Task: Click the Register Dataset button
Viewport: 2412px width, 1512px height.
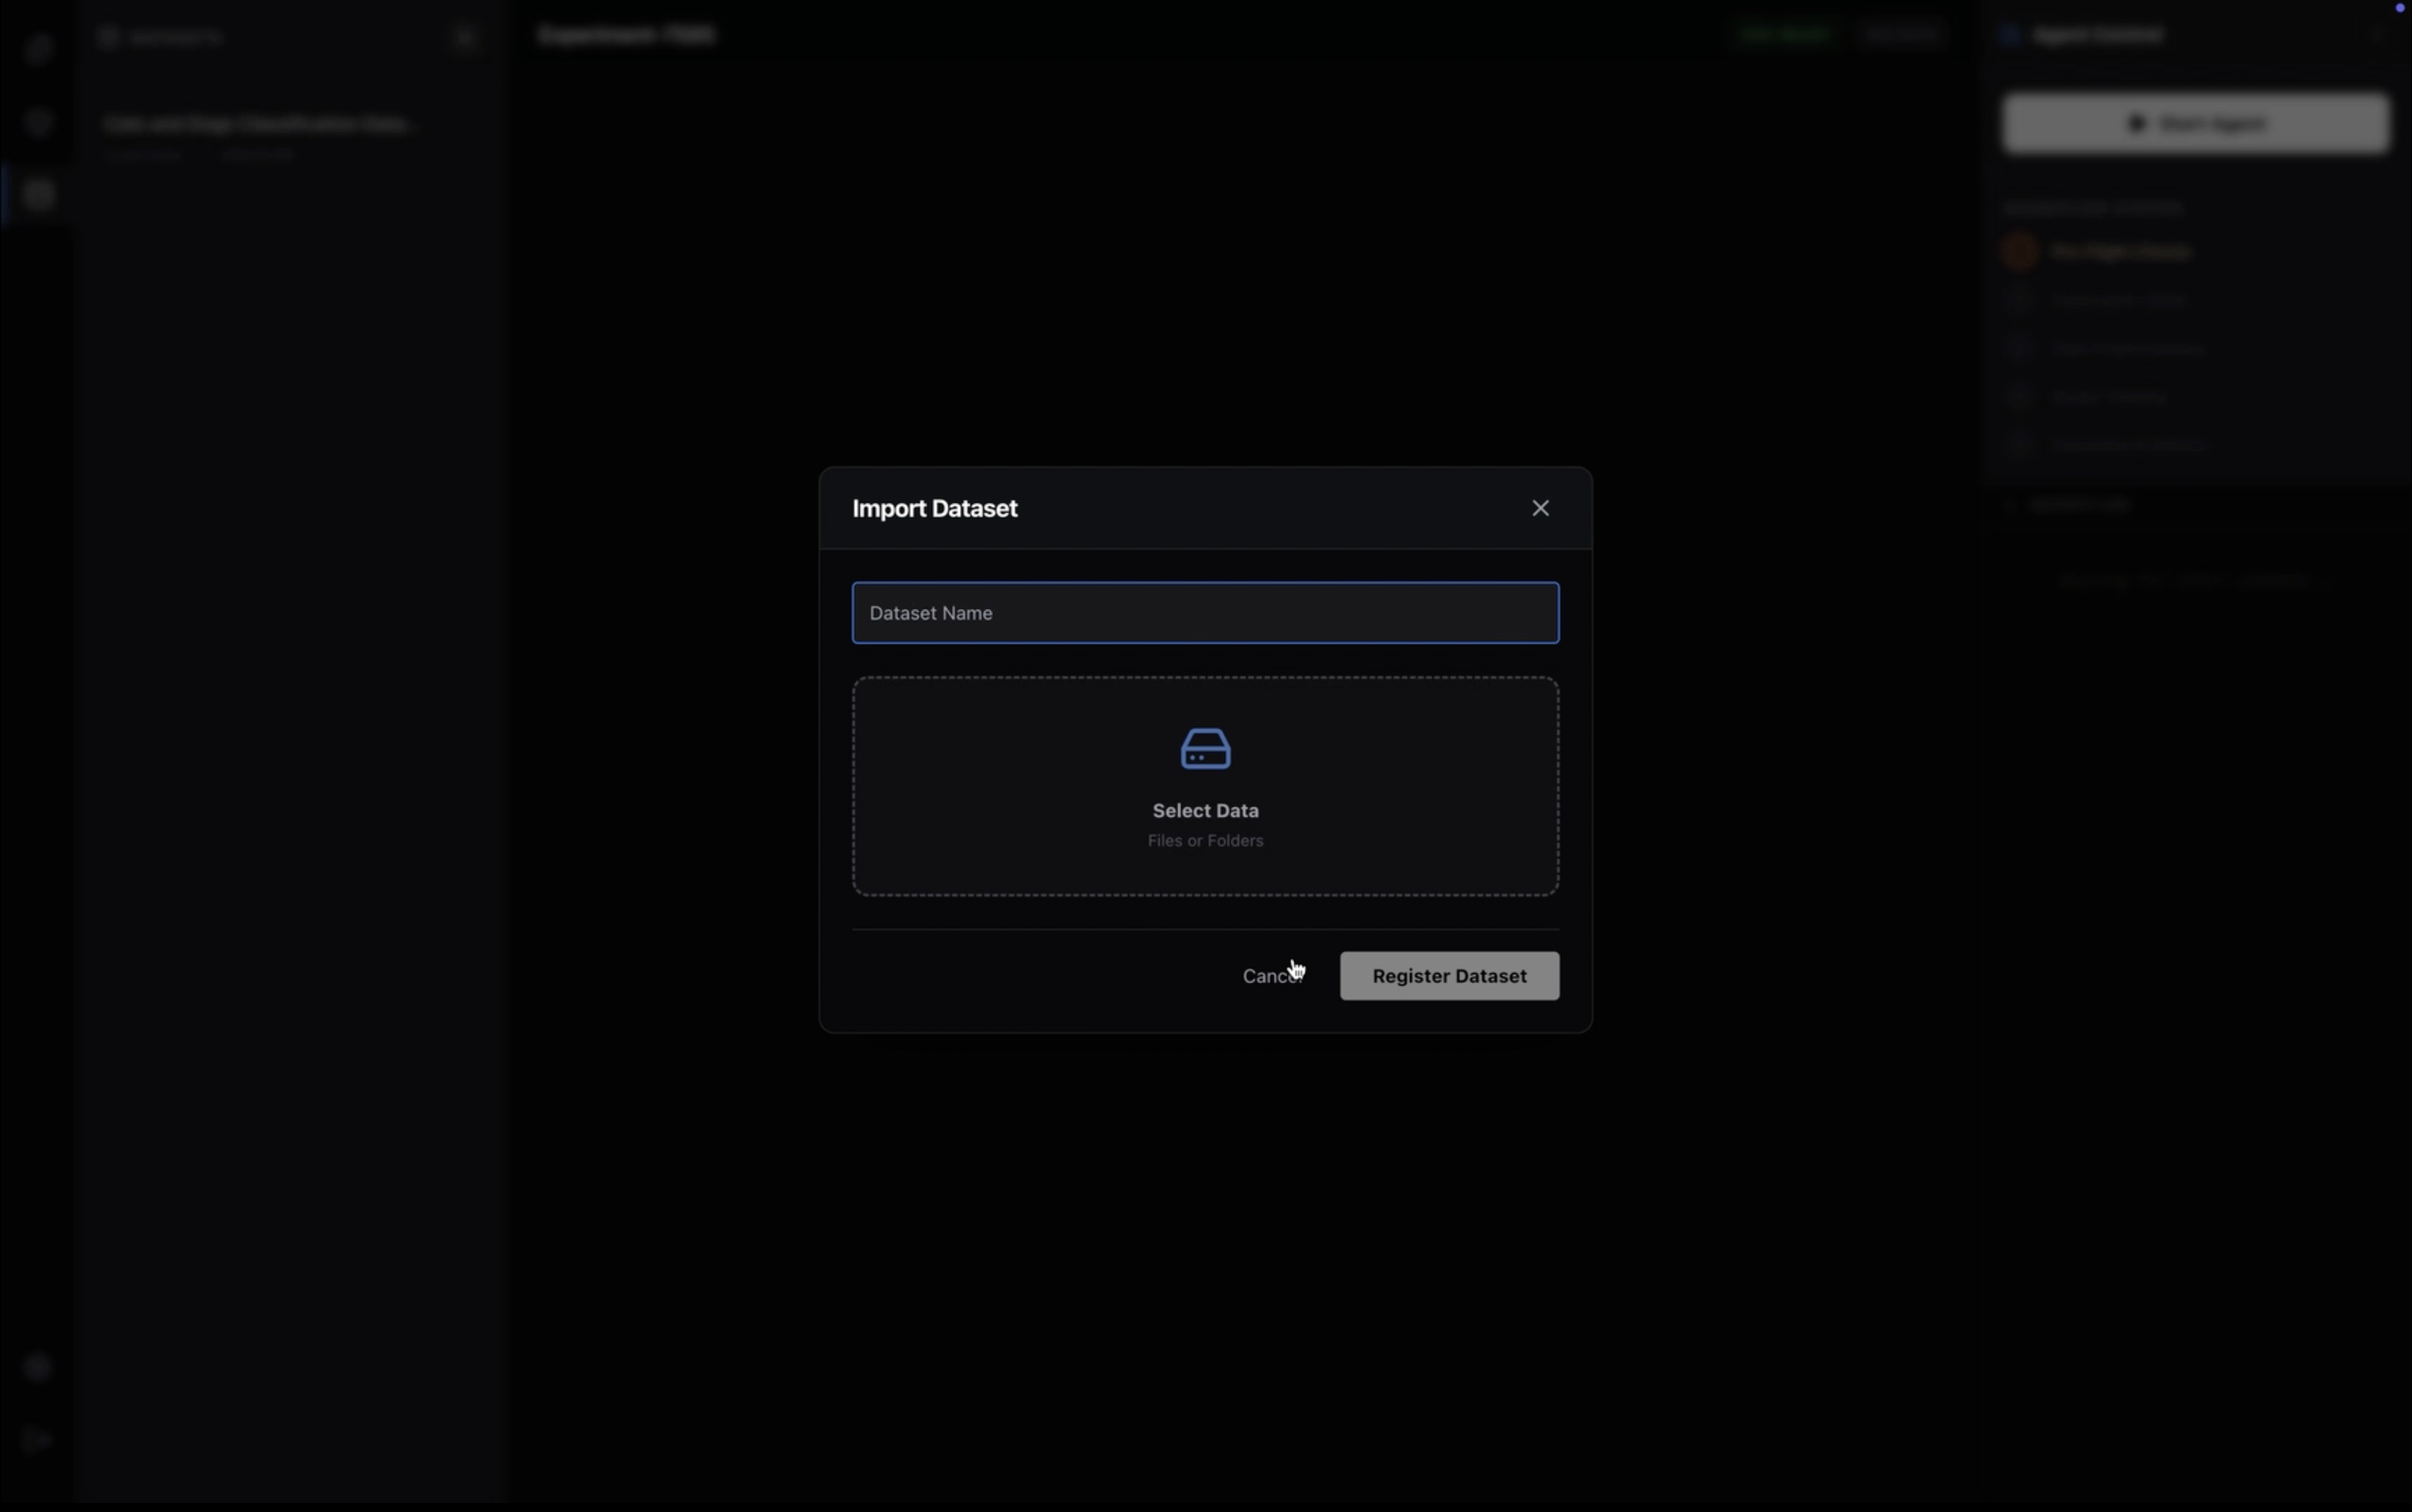Action: click(x=1448, y=976)
